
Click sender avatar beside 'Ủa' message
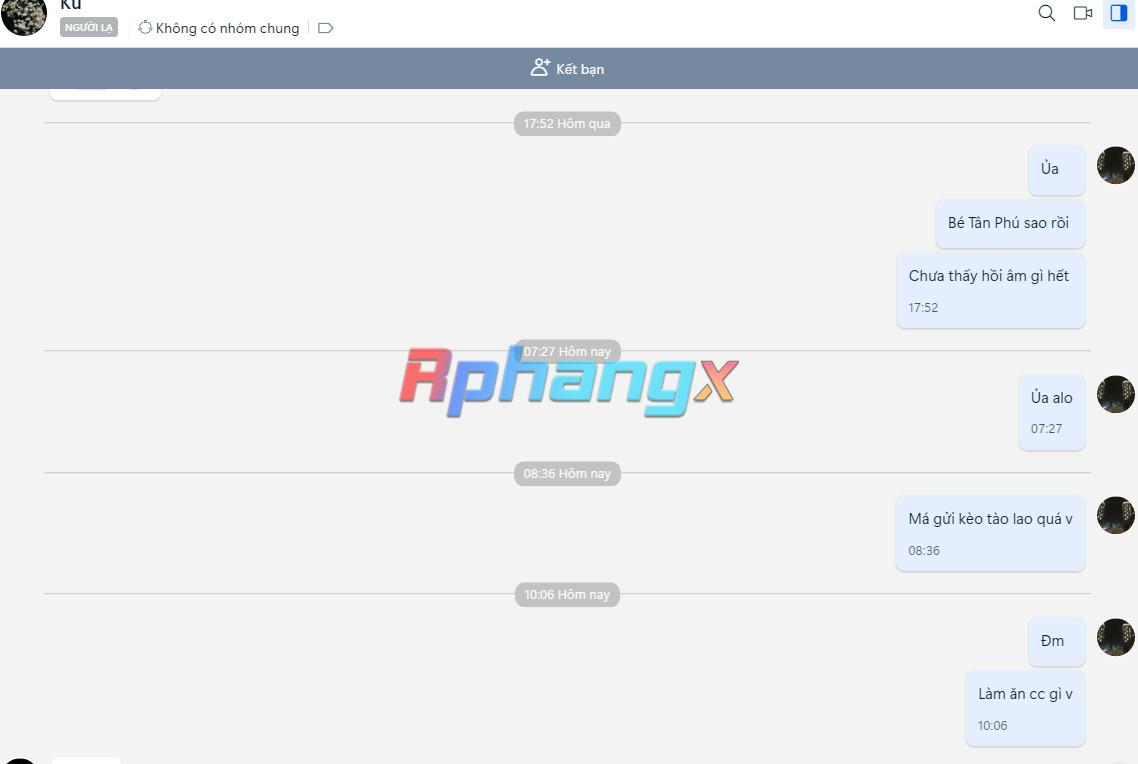click(1116, 165)
